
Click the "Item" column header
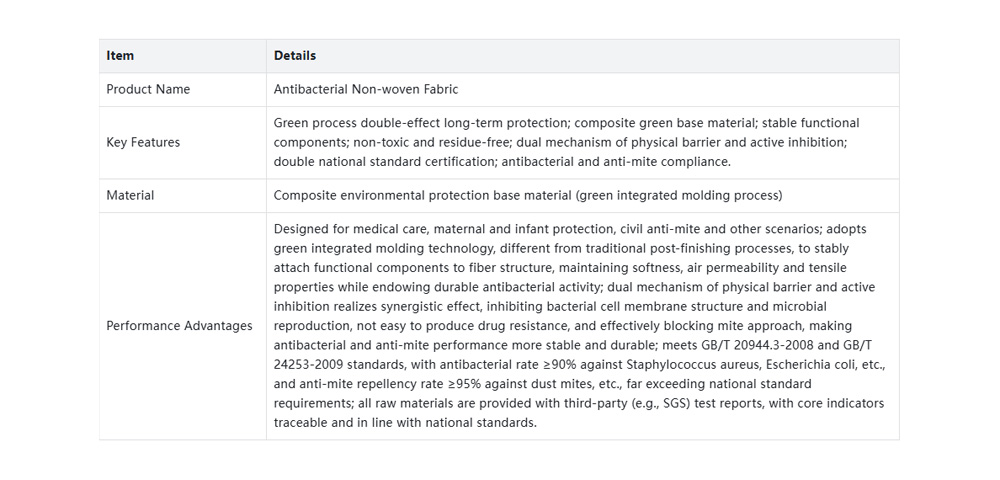(x=120, y=56)
